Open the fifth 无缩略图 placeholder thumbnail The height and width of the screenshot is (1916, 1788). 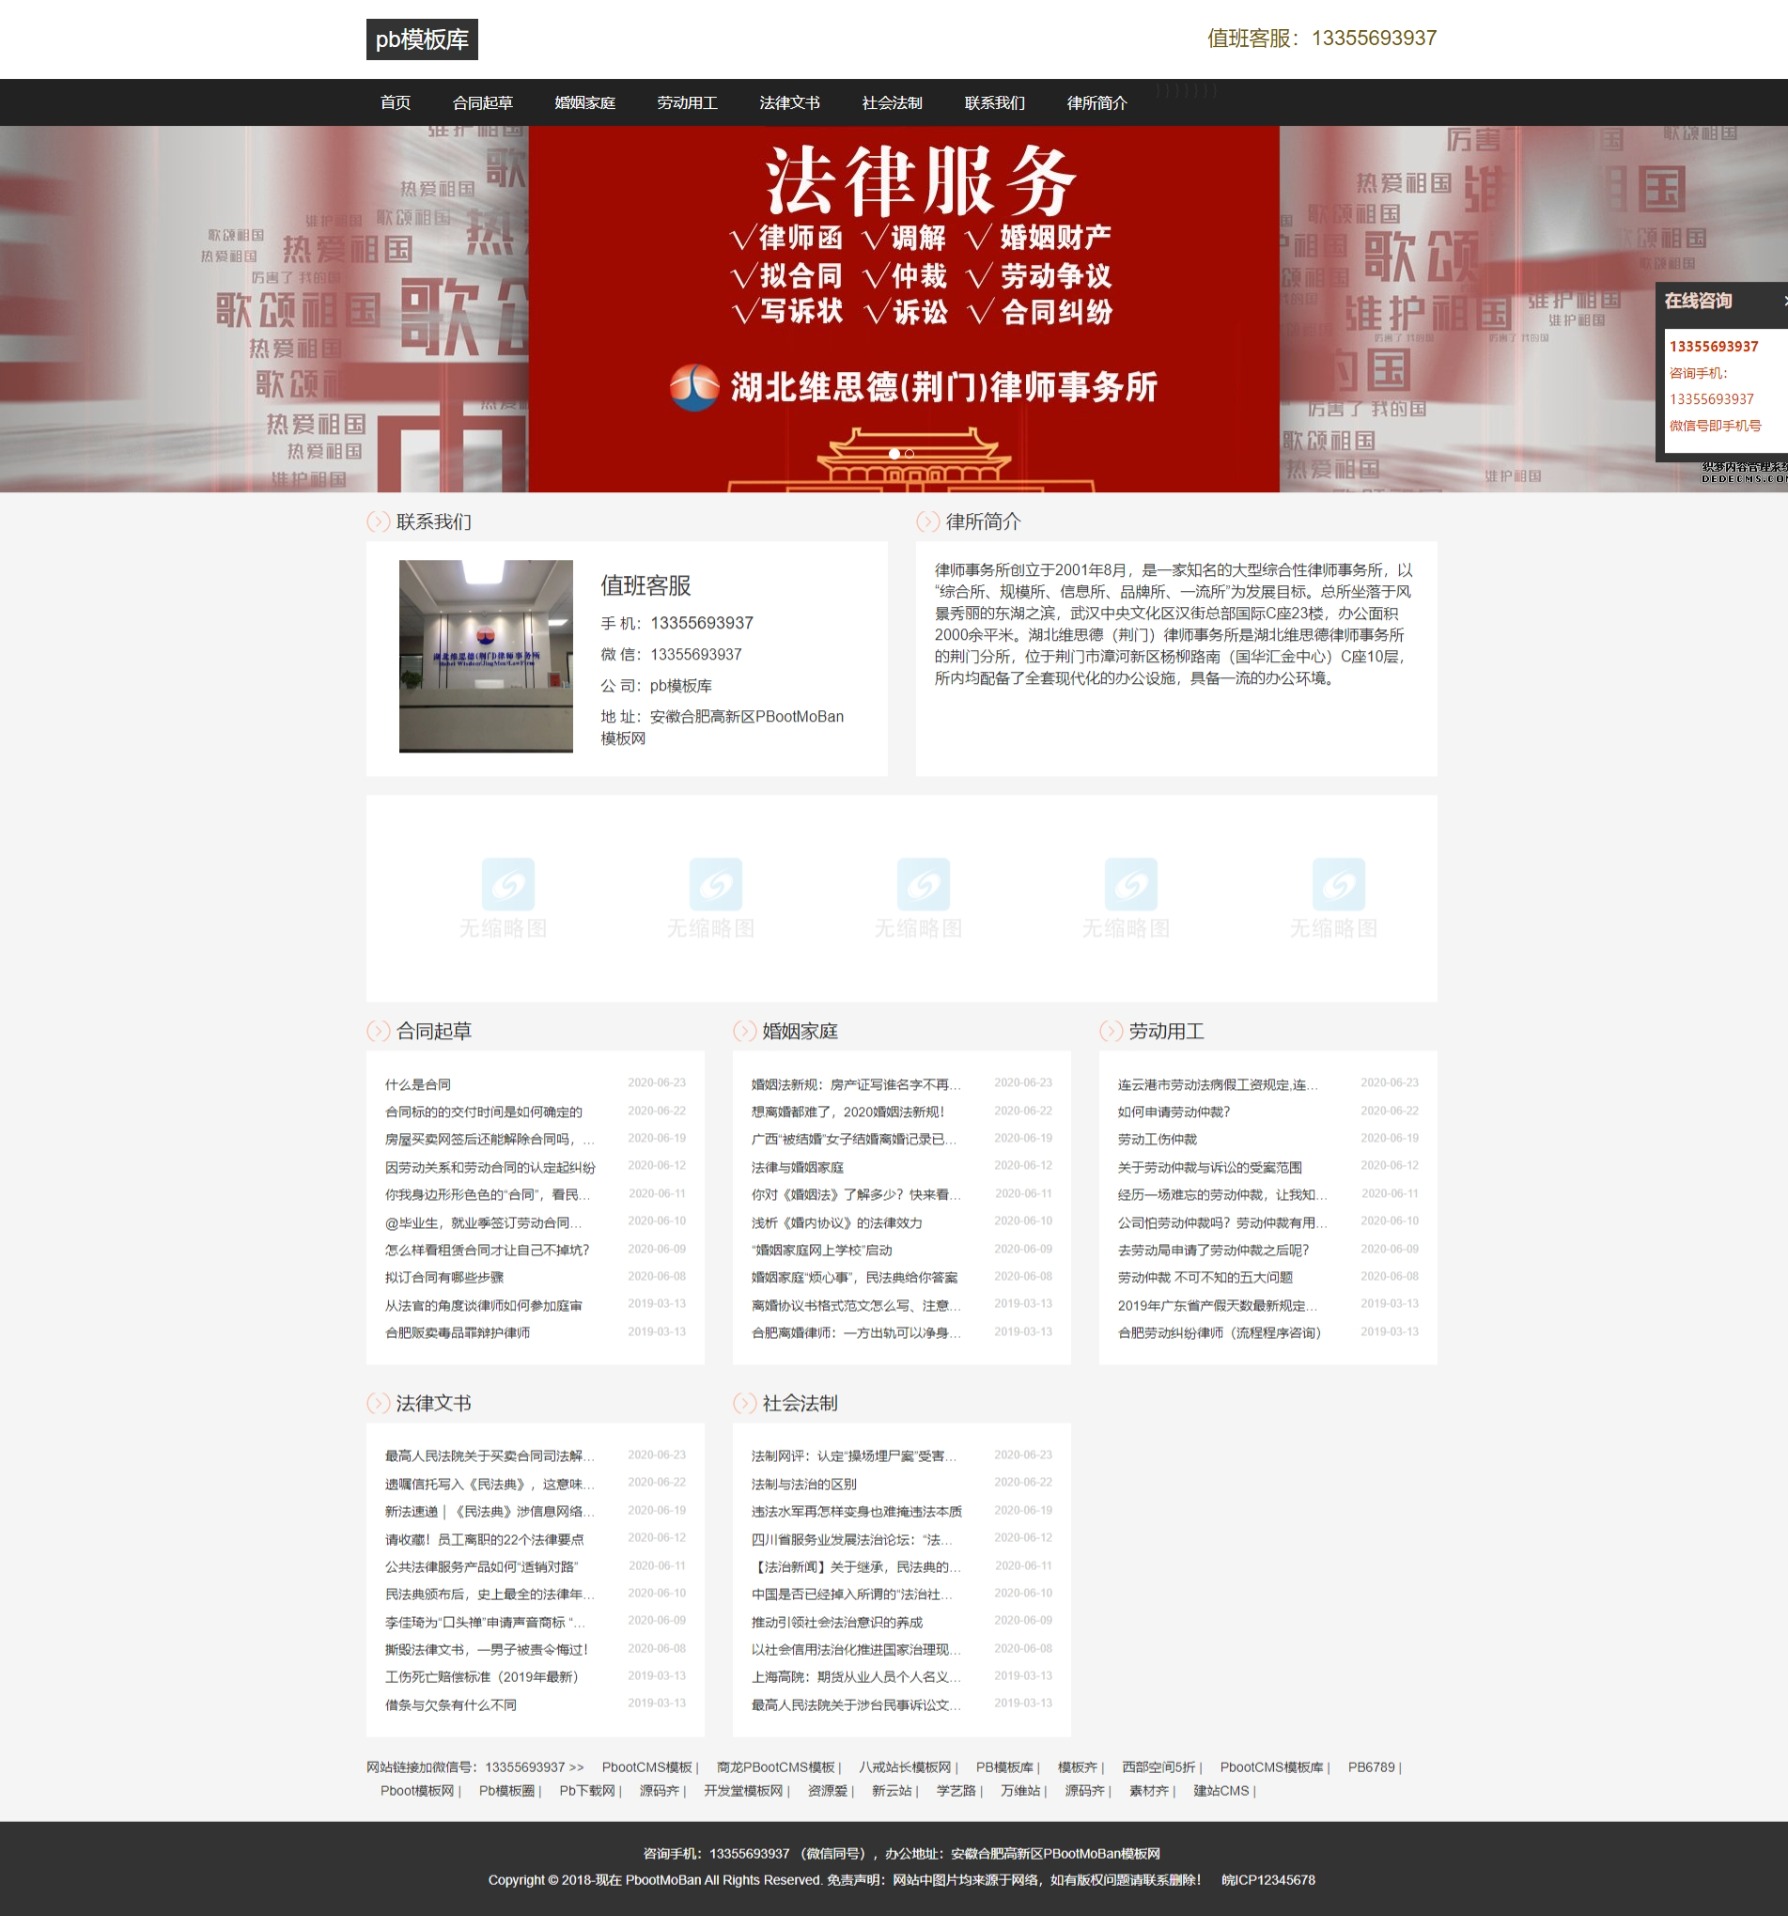[x=1334, y=898]
